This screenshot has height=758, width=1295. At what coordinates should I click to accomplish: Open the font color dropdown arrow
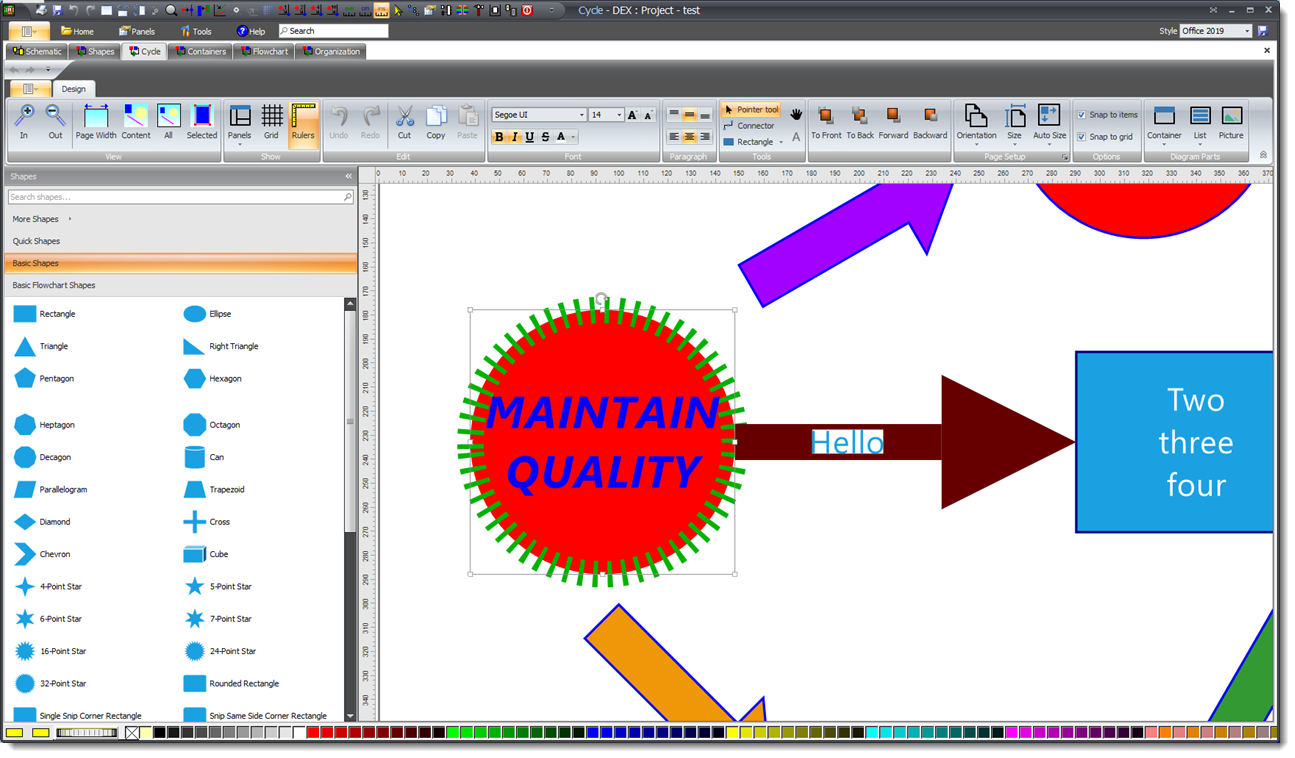(573, 137)
